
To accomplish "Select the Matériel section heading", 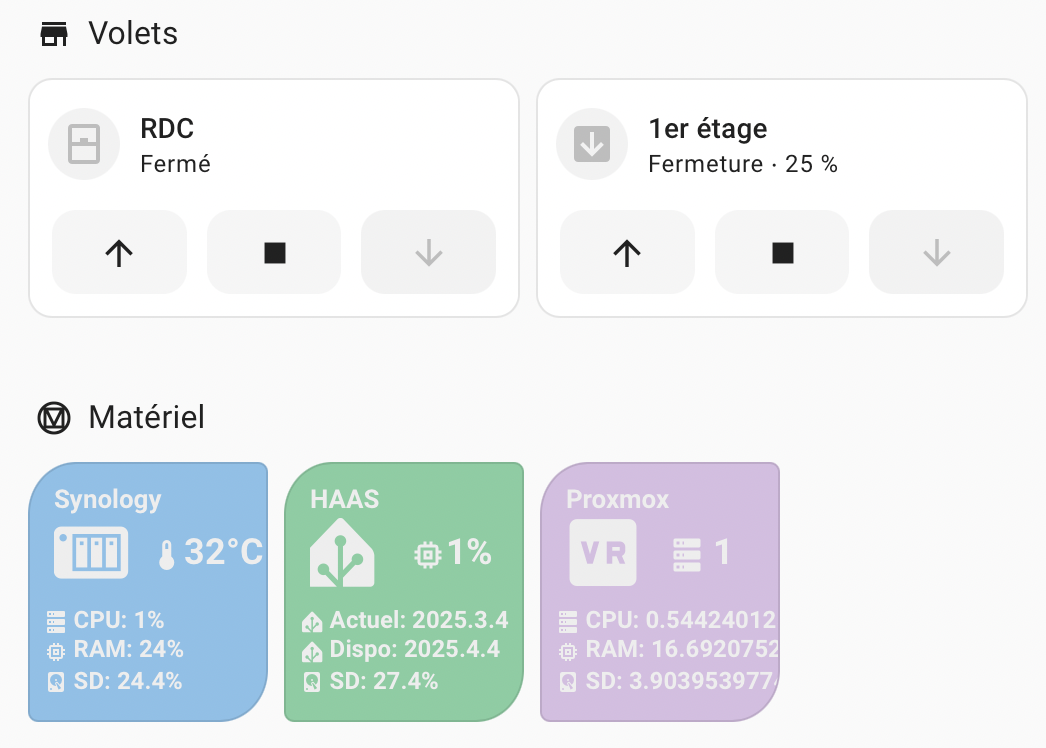I will coord(146,418).
